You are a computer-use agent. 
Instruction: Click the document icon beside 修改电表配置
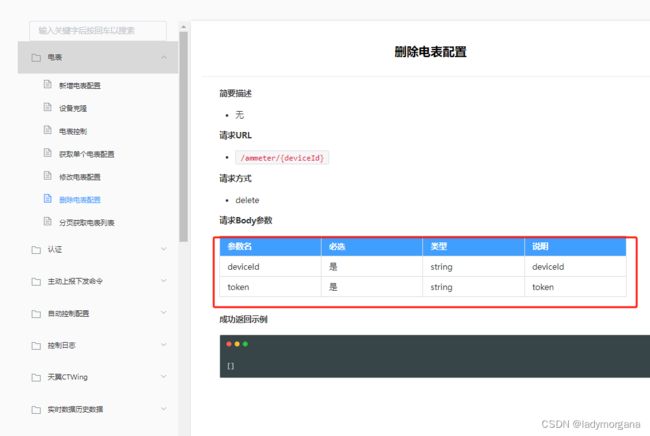48,176
